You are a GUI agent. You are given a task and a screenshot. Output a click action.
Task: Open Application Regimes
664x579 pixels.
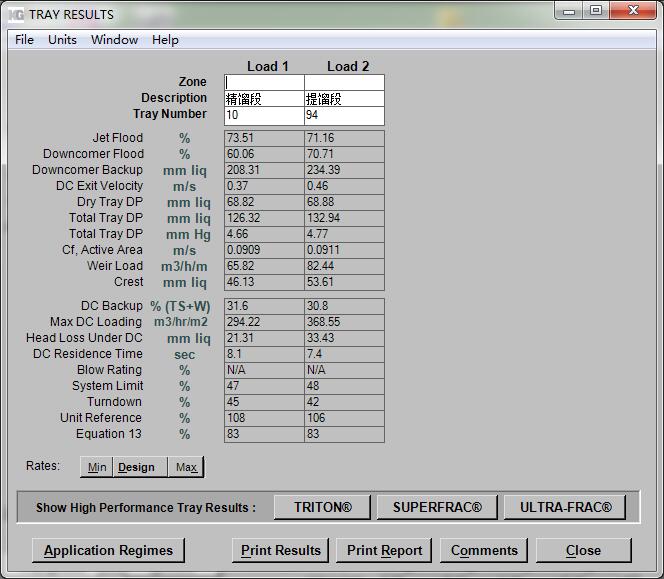click(108, 550)
